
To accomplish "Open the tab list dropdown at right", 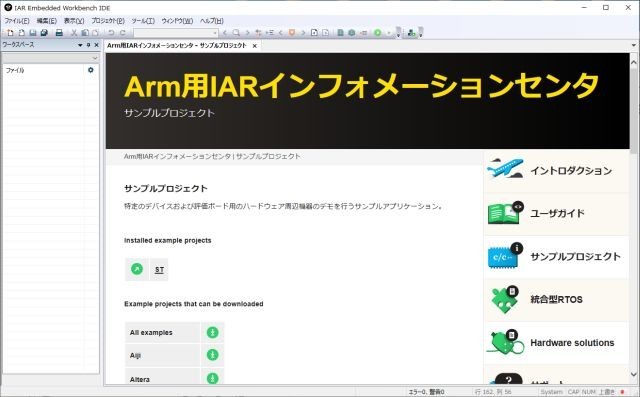I will pyautogui.click(x=634, y=45).
